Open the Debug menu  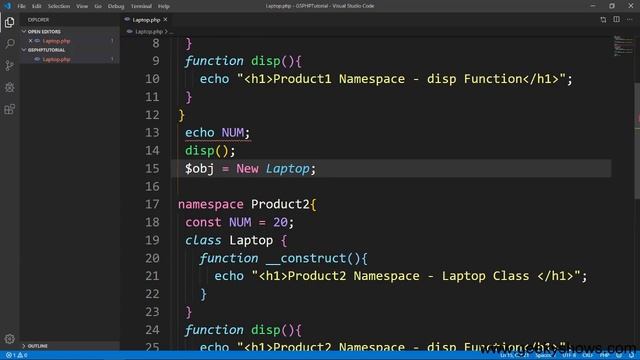116,6
